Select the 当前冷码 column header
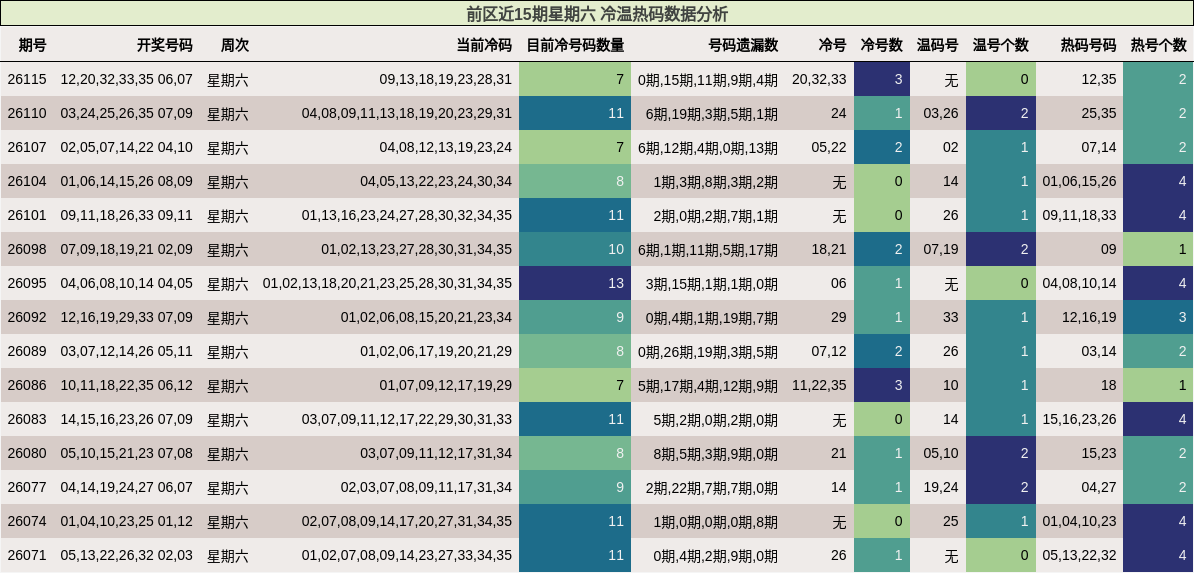1194x573 pixels. tap(484, 45)
